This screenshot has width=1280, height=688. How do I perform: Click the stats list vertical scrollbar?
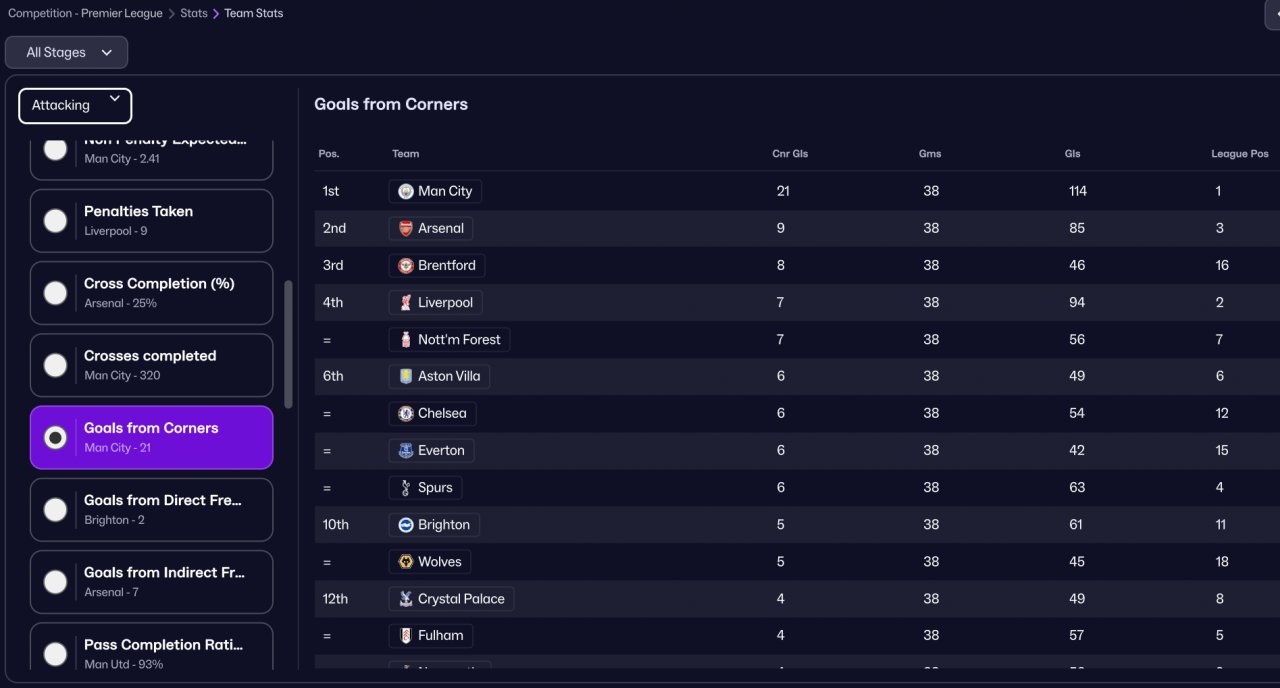point(288,343)
